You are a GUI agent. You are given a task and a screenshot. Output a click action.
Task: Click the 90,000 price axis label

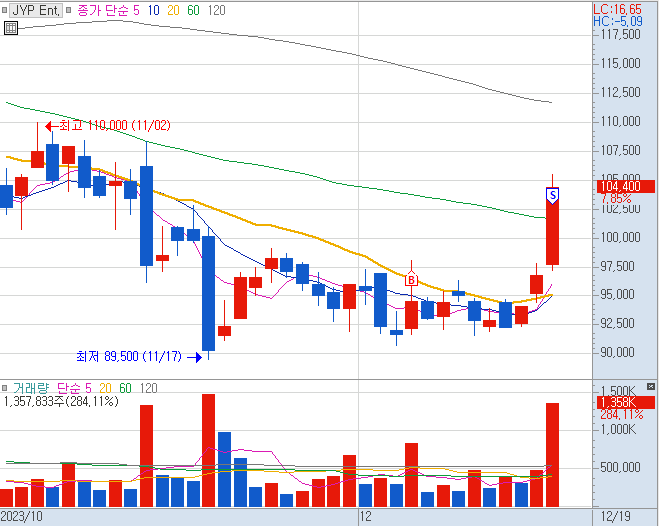point(617,352)
